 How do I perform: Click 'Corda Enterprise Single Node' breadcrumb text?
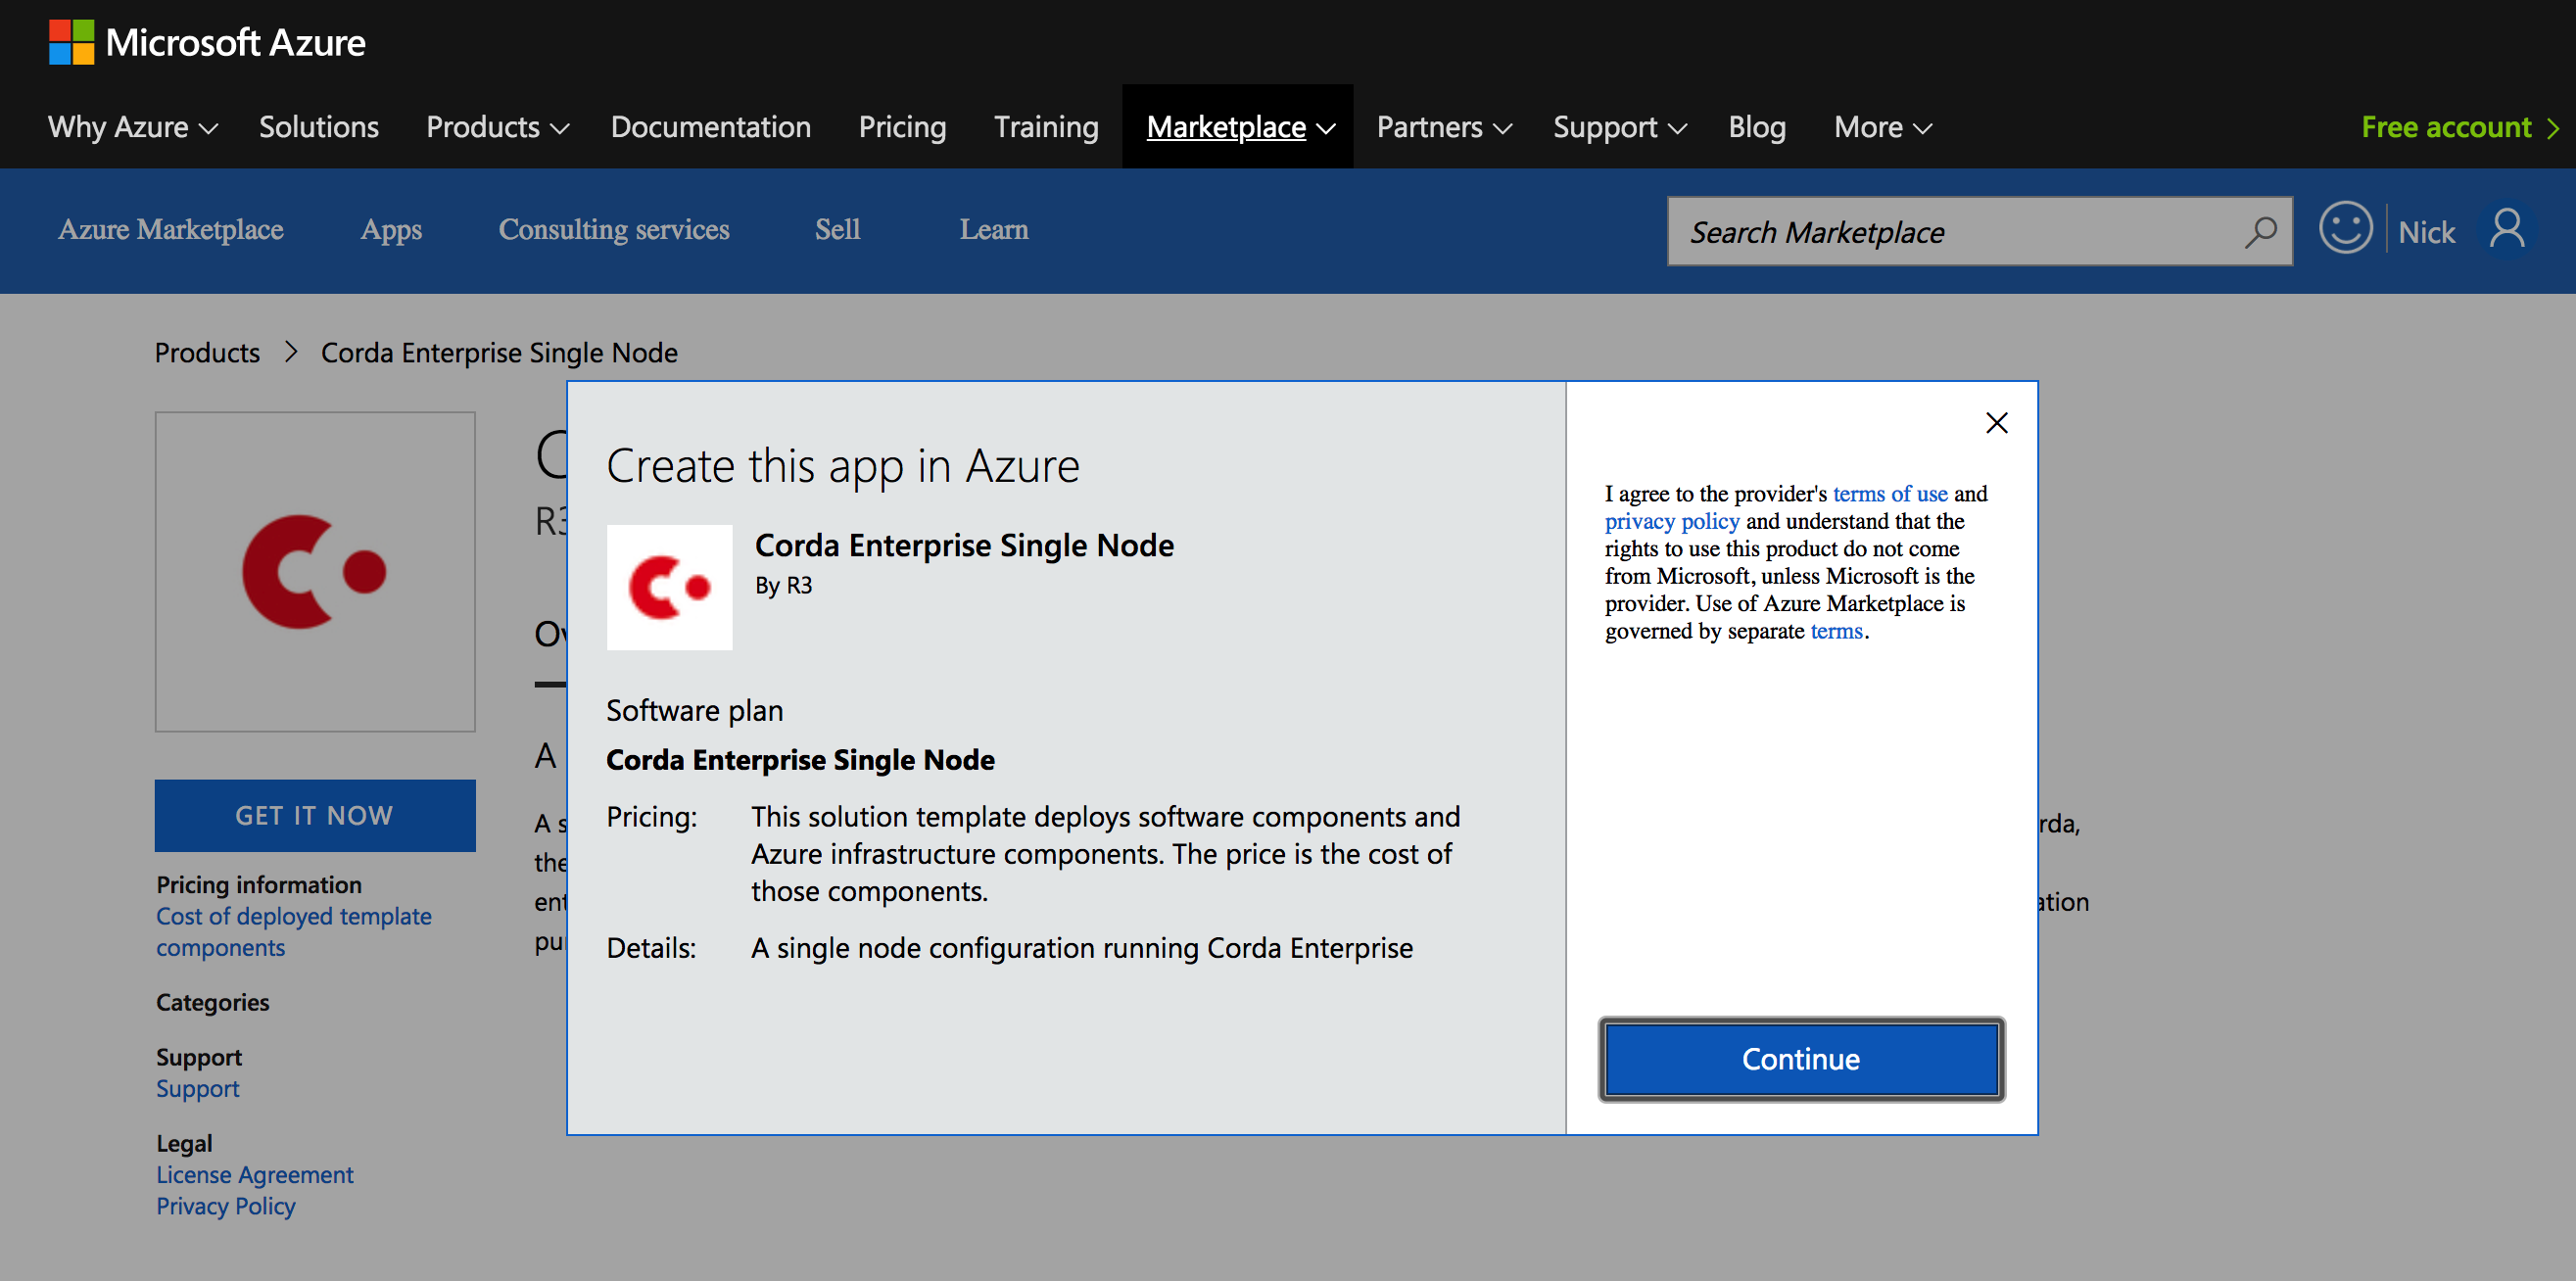[x=498, y=352]
